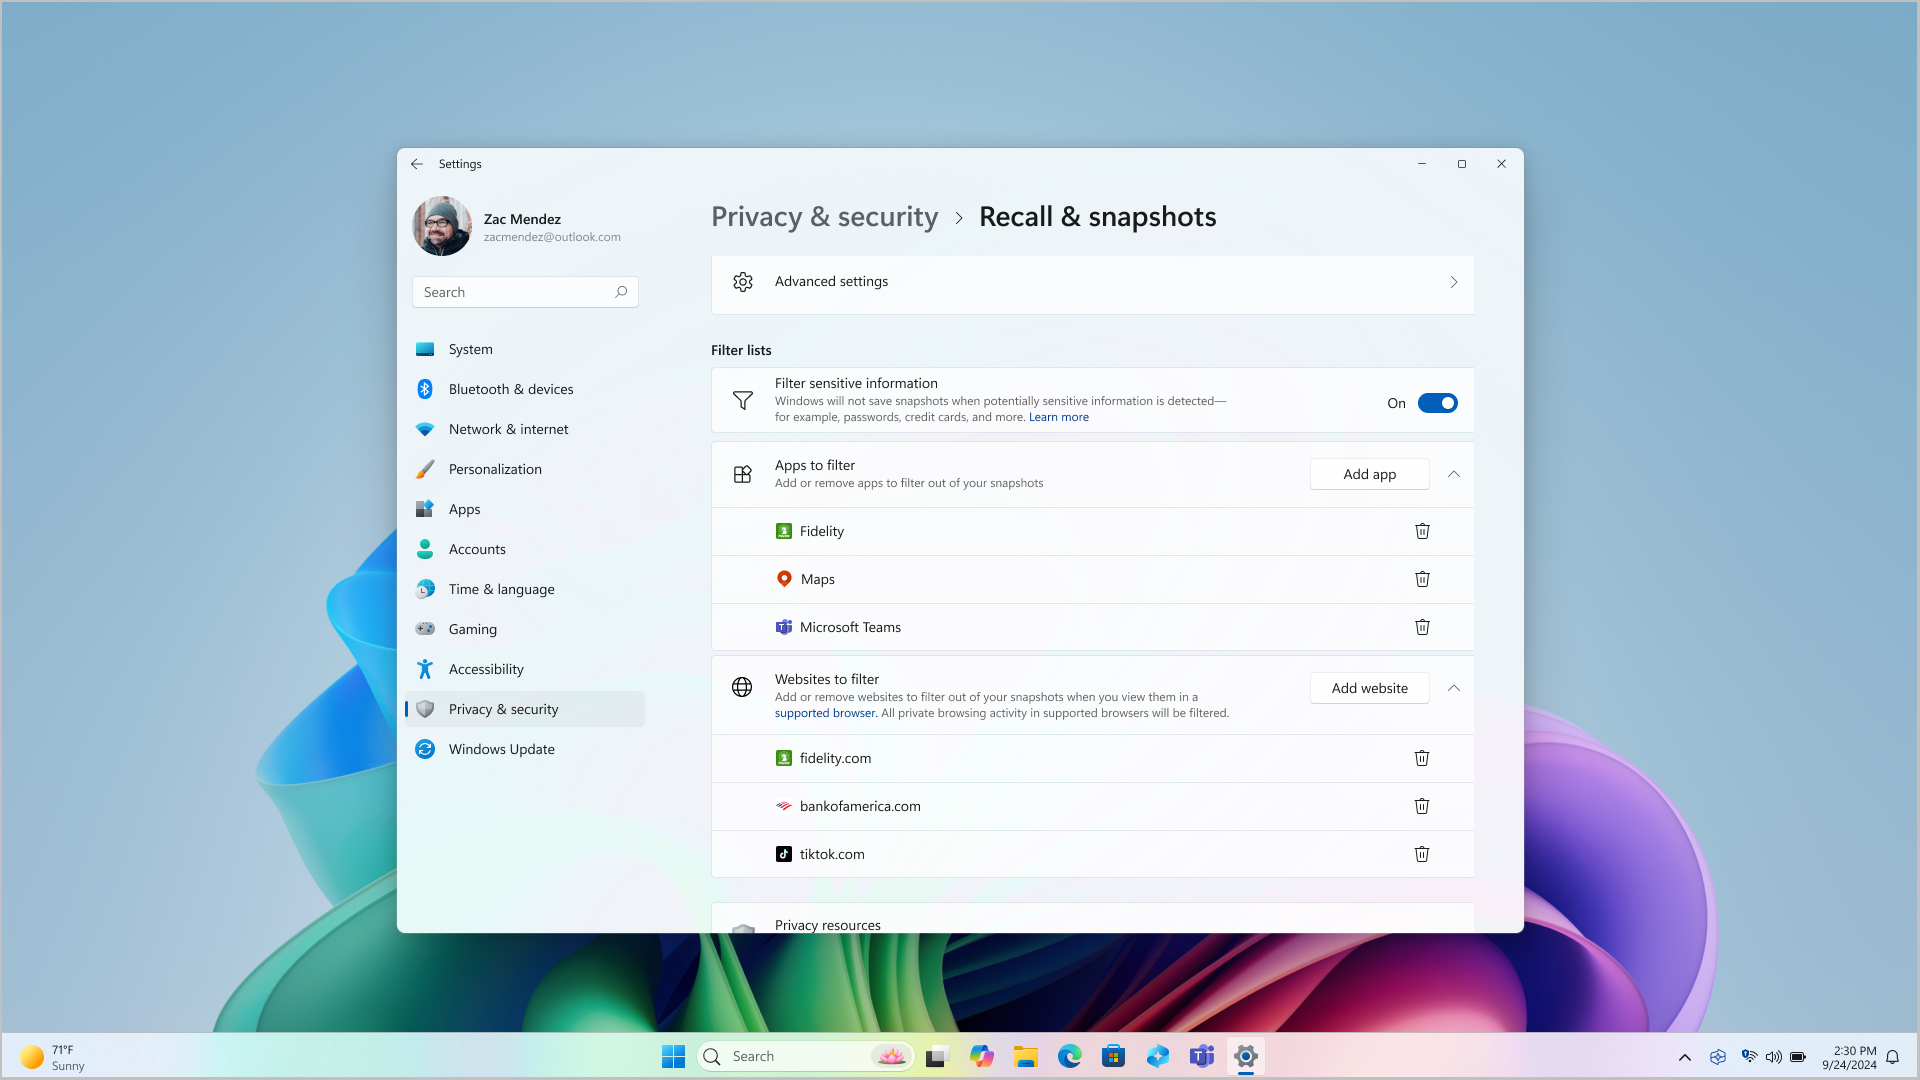Click the Microsoft Teams icon in filter list
This screenshot has width=1920, height=1080.
[x=785, y=626]
